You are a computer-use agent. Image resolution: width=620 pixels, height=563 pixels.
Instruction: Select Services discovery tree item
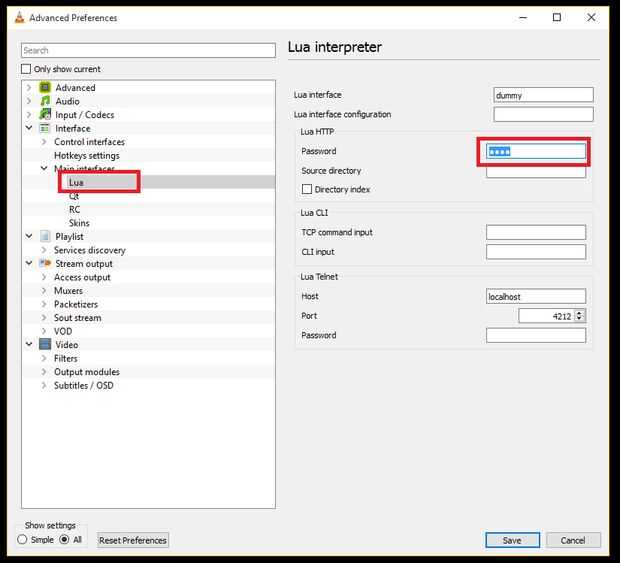[90, 250]
